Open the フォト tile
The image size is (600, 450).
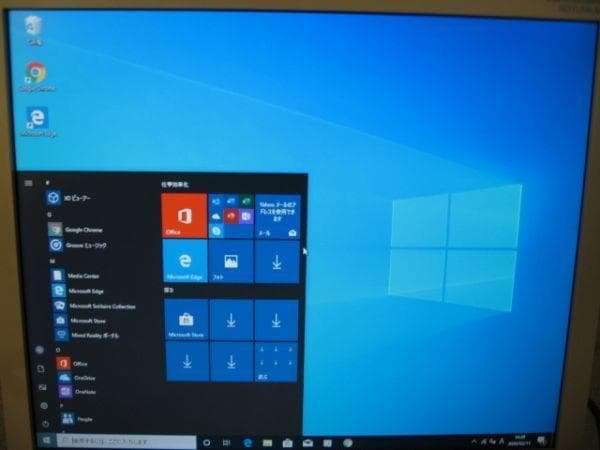[231, 262]
